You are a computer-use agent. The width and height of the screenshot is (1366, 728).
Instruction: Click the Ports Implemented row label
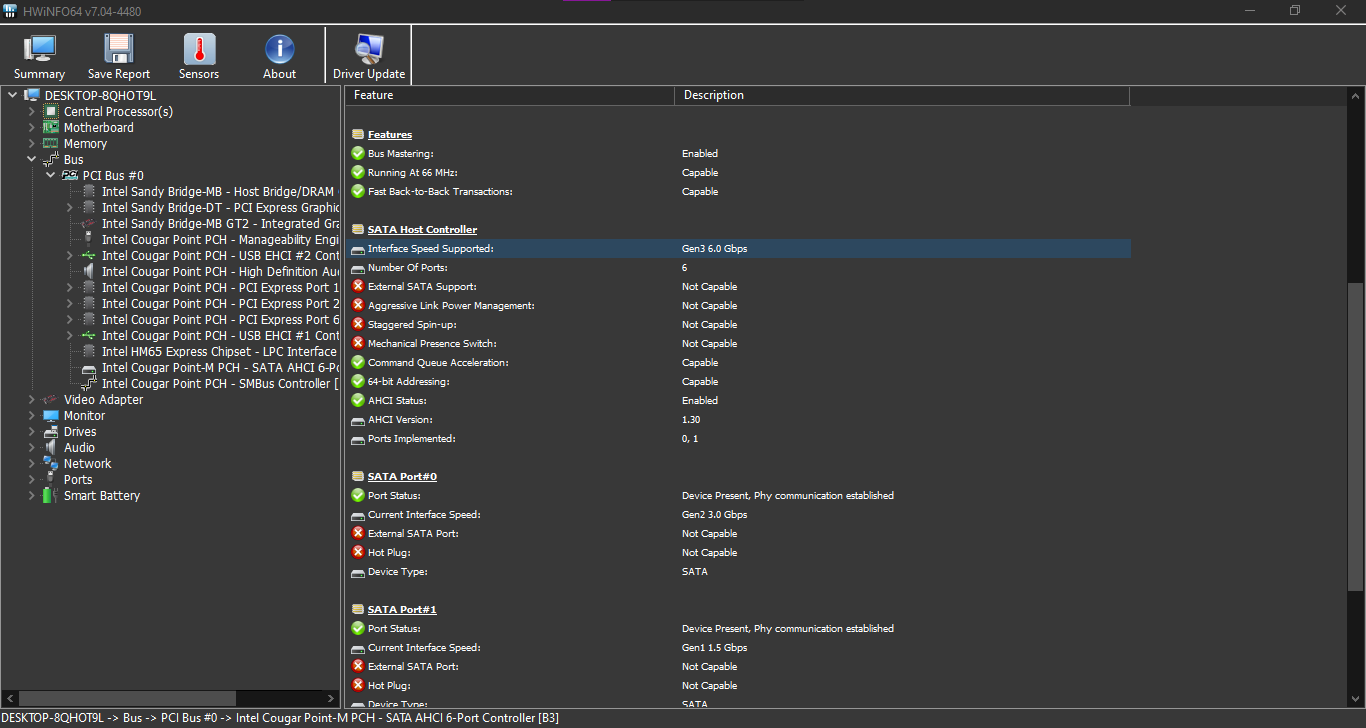(x=411, y=438)
